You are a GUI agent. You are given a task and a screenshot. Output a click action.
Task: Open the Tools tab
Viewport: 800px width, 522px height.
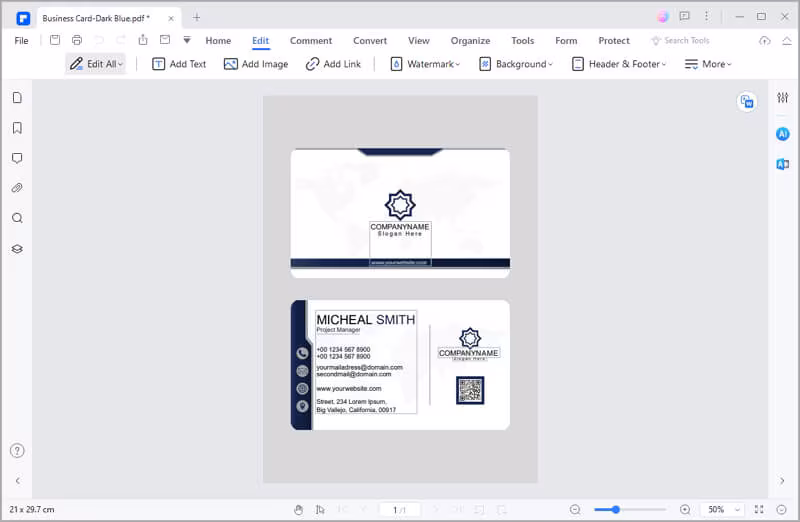pyautogui.click(x=522, y=40)
